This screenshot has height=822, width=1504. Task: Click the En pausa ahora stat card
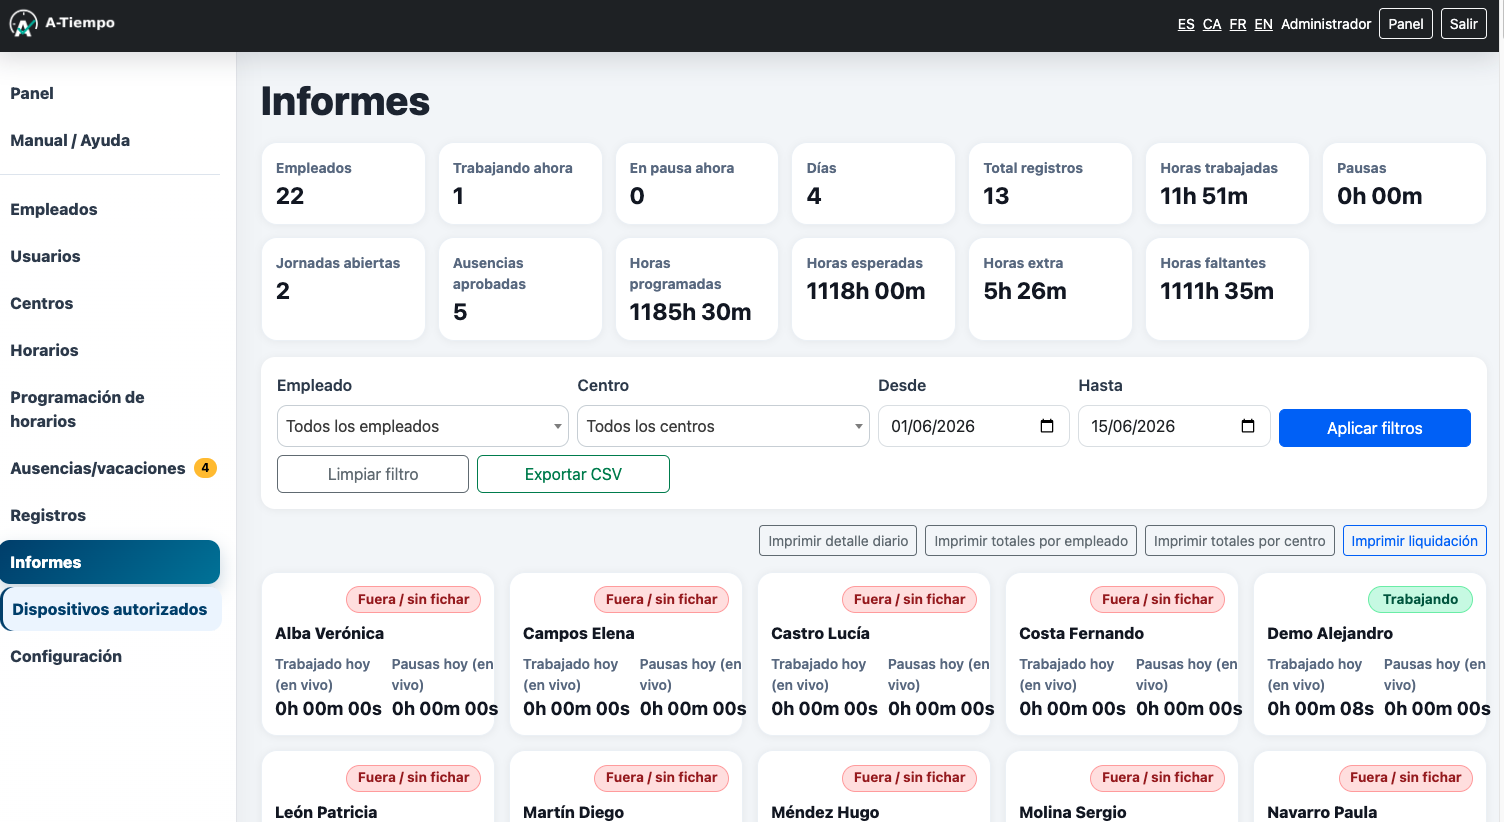point(697,183)
